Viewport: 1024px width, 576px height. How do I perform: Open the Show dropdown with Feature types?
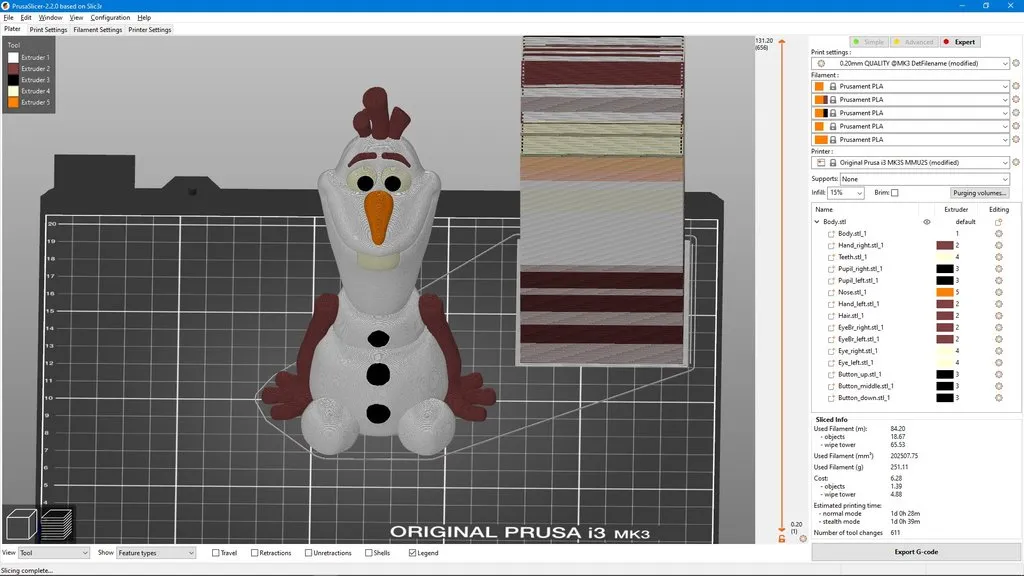(155, 553)
